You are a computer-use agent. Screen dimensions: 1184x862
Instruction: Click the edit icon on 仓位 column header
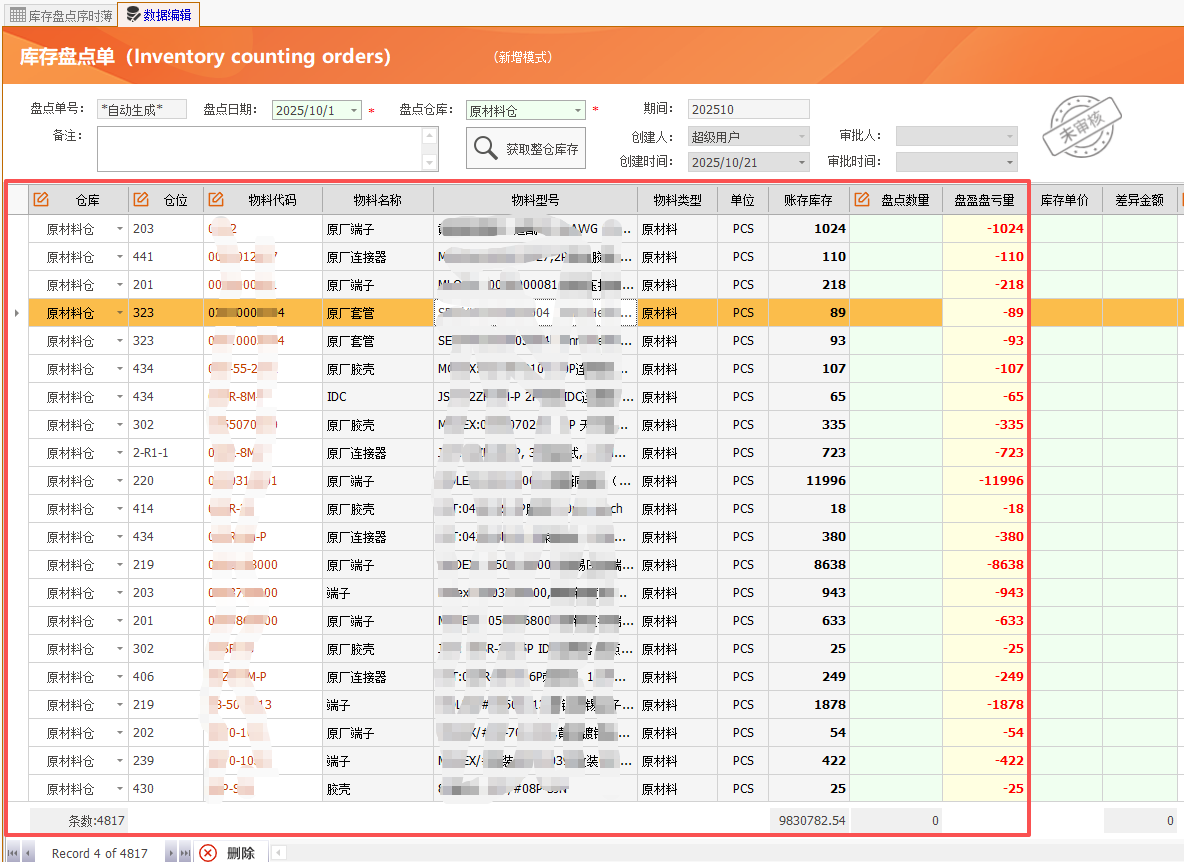[x=140, y=199]
